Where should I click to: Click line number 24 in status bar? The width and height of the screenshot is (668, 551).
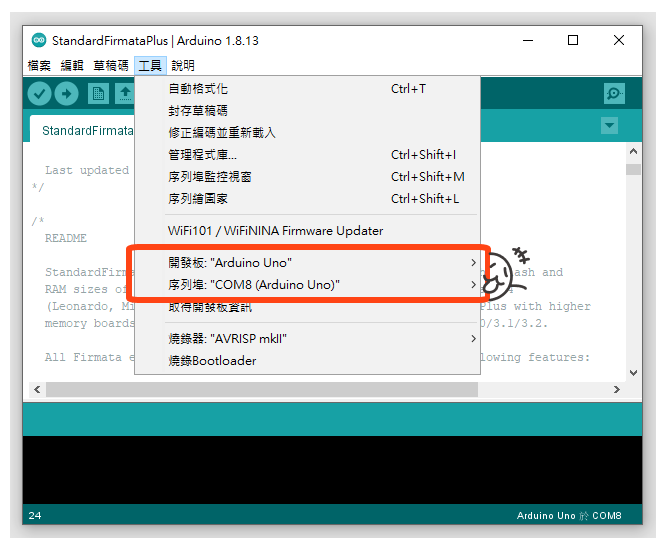click(35, 516)
